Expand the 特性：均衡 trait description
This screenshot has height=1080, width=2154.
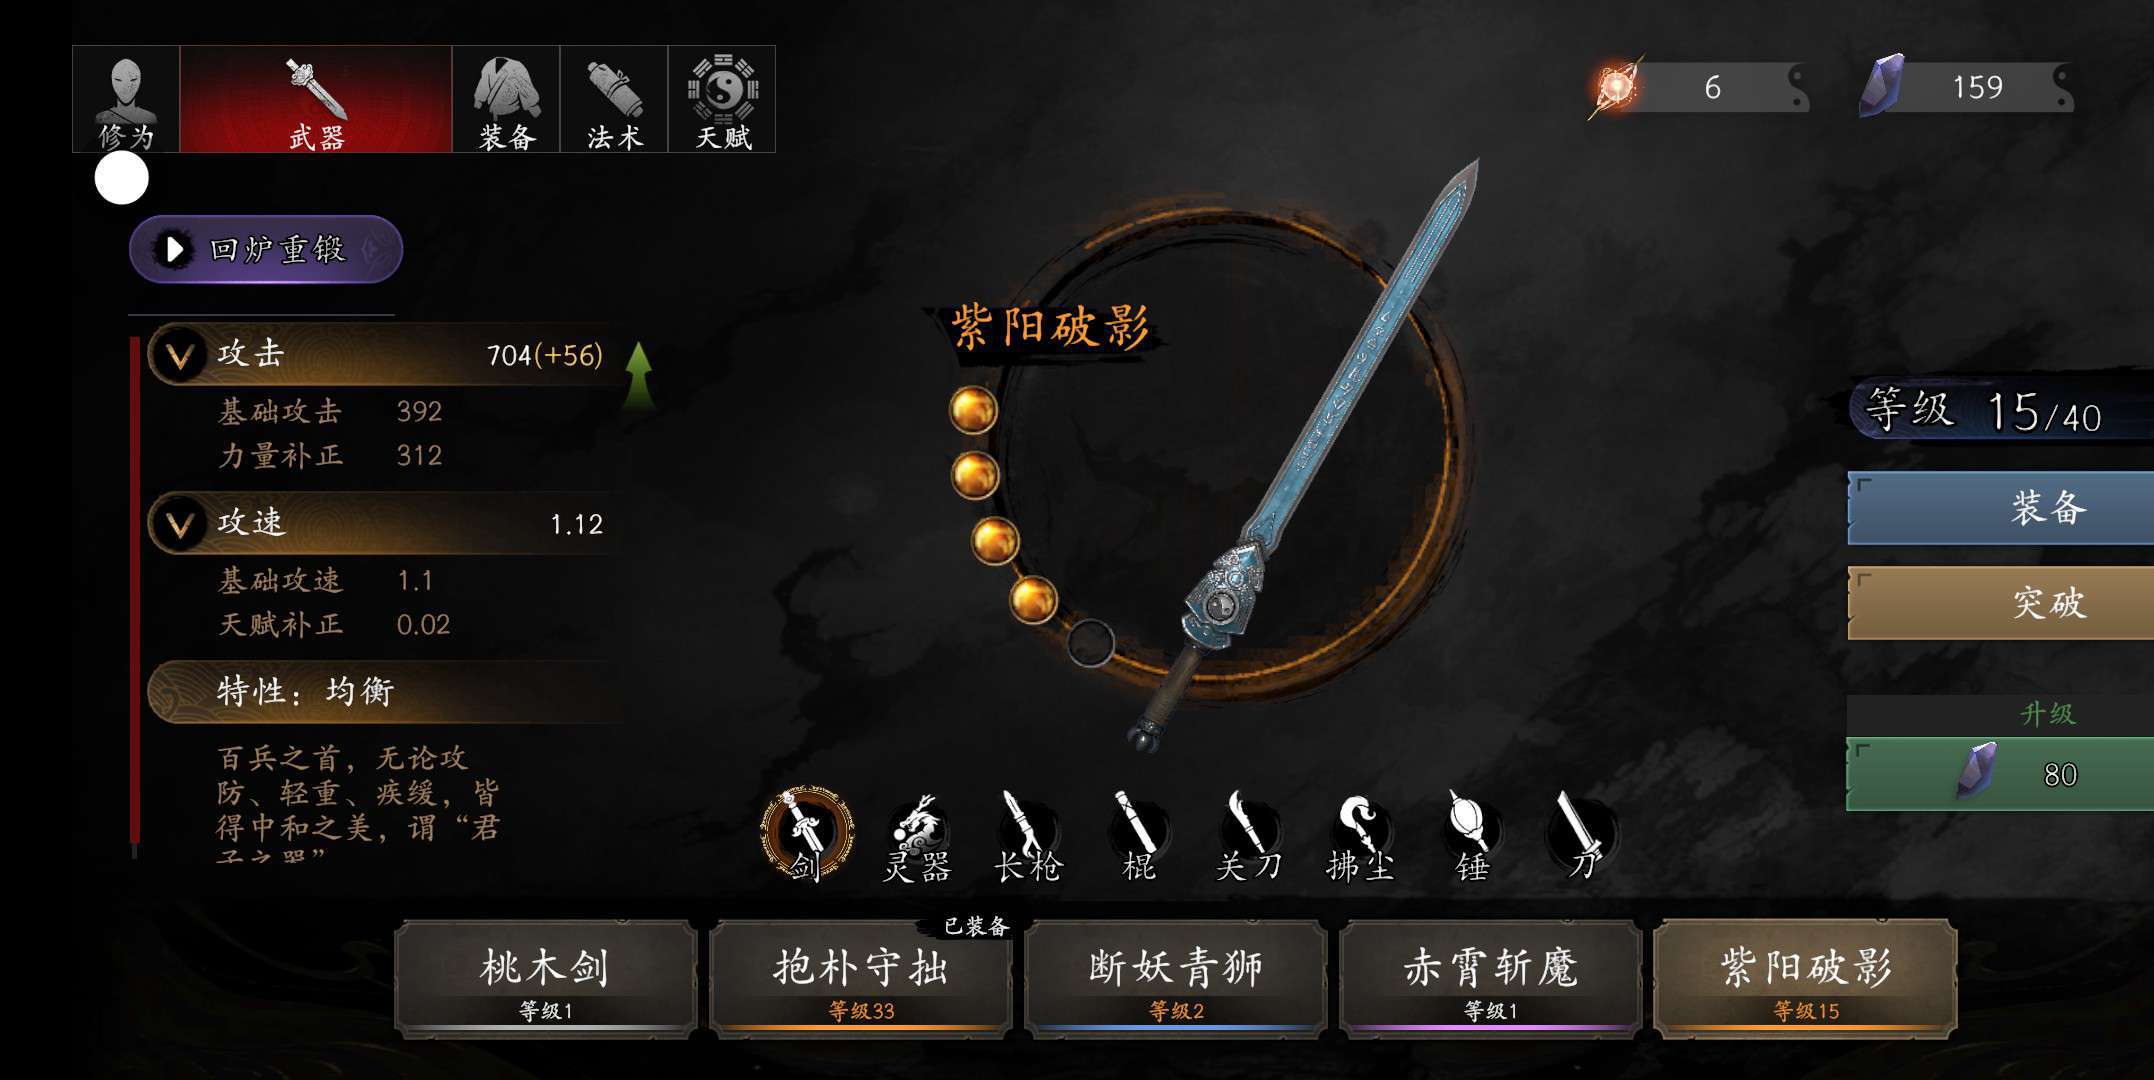tap(385, 691)
